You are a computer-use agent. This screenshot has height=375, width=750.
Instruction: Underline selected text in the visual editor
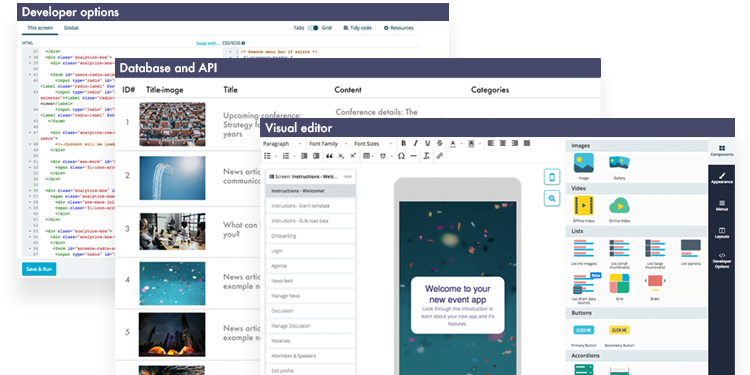click(x=427, y=143)
